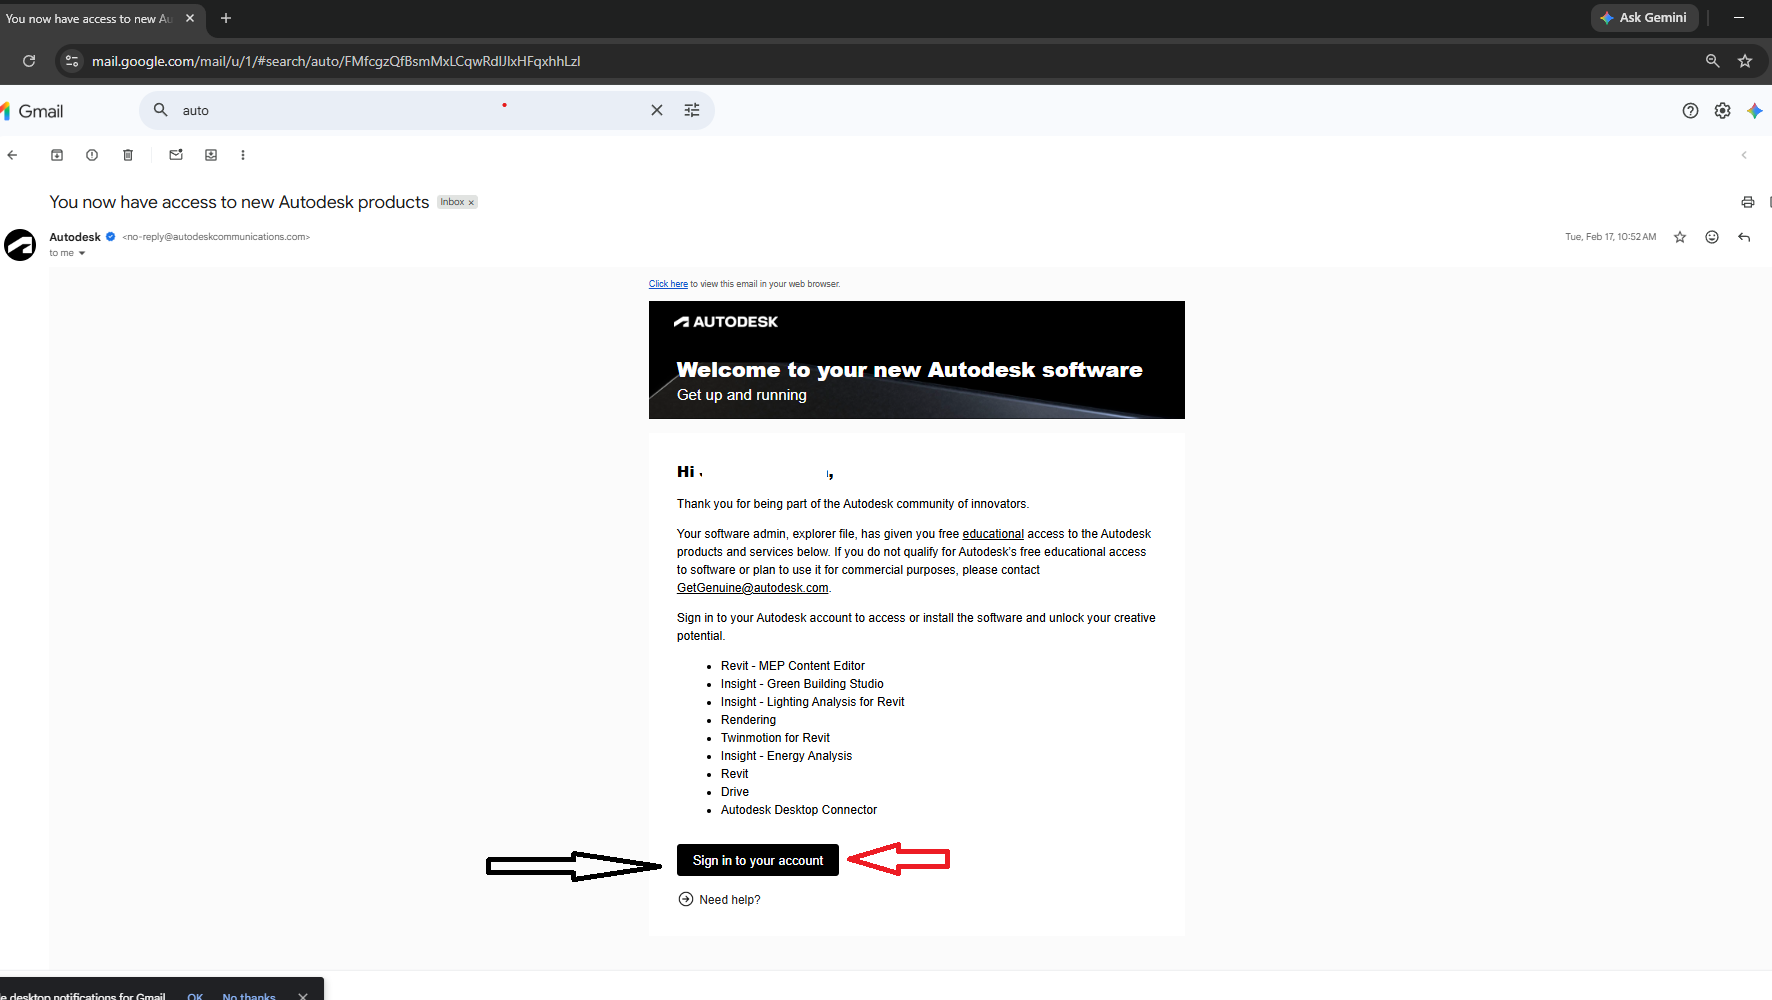Open a new browser tab
The image size is (1772, 1000).
point(226,18)
